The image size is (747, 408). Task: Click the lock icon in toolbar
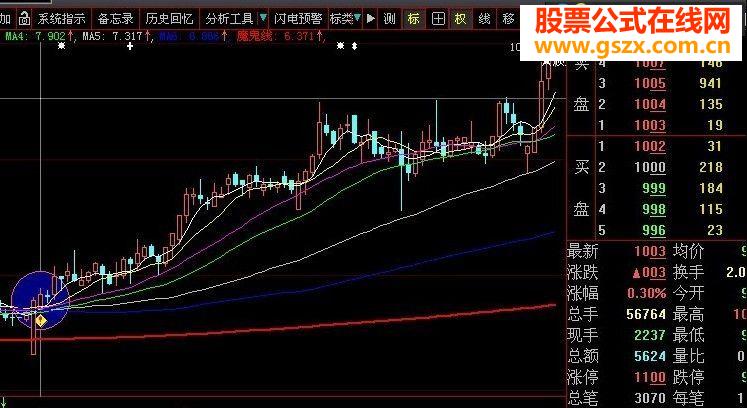(x=24, y=19)
